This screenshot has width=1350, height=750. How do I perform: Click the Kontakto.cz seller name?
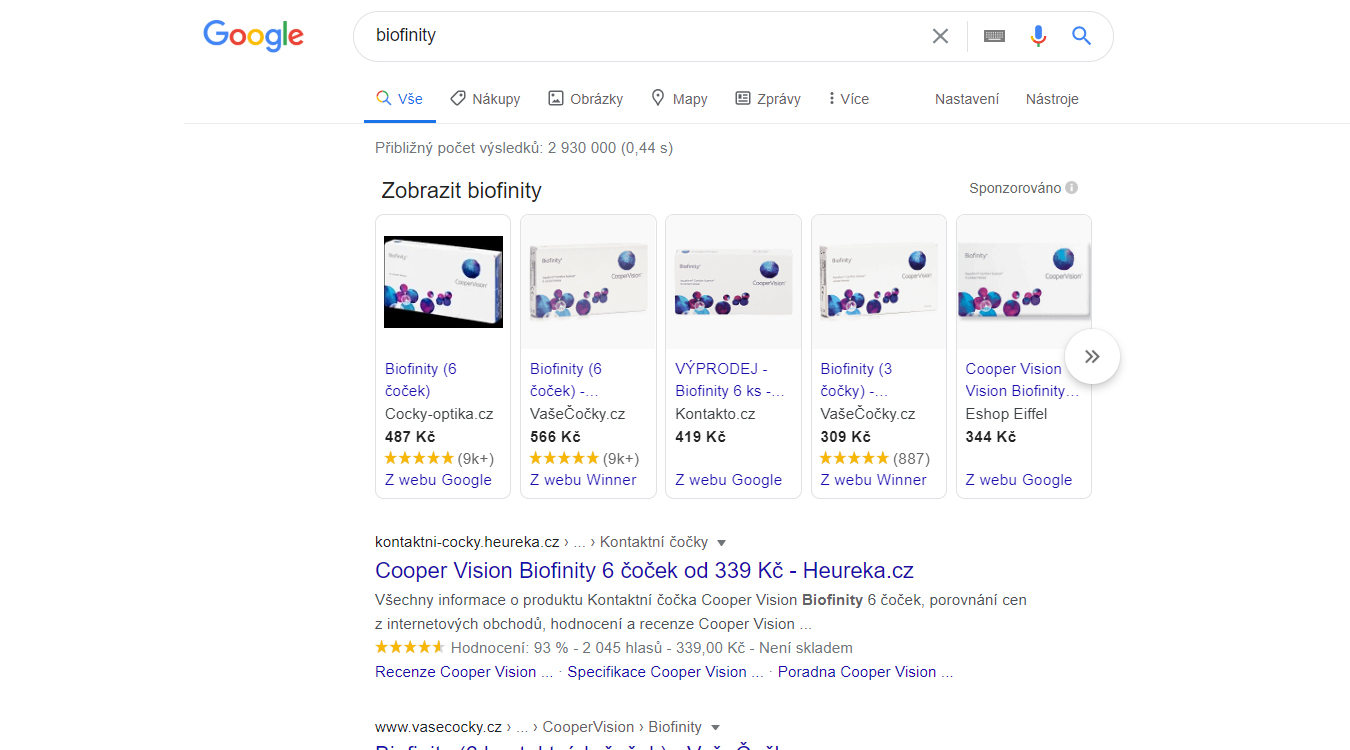point(715,414)
